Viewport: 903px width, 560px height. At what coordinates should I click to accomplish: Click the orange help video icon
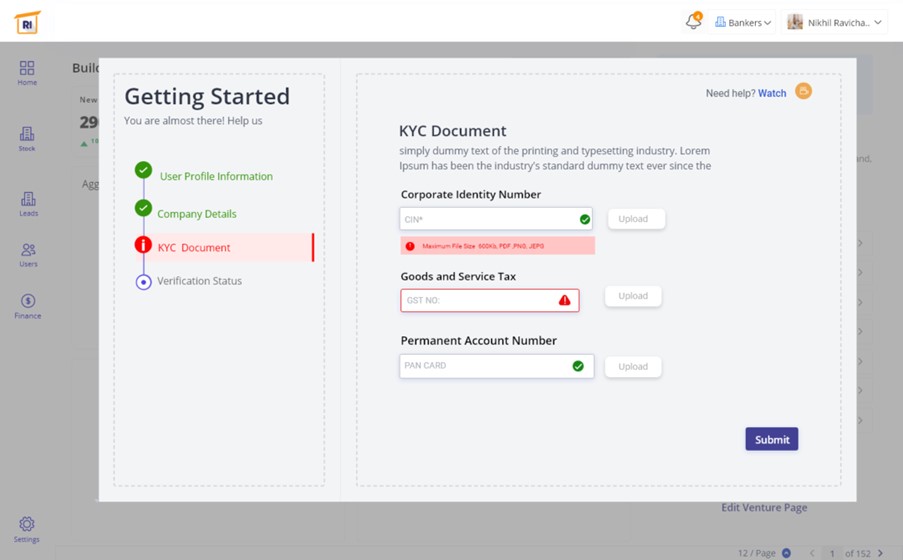[803, 92]
